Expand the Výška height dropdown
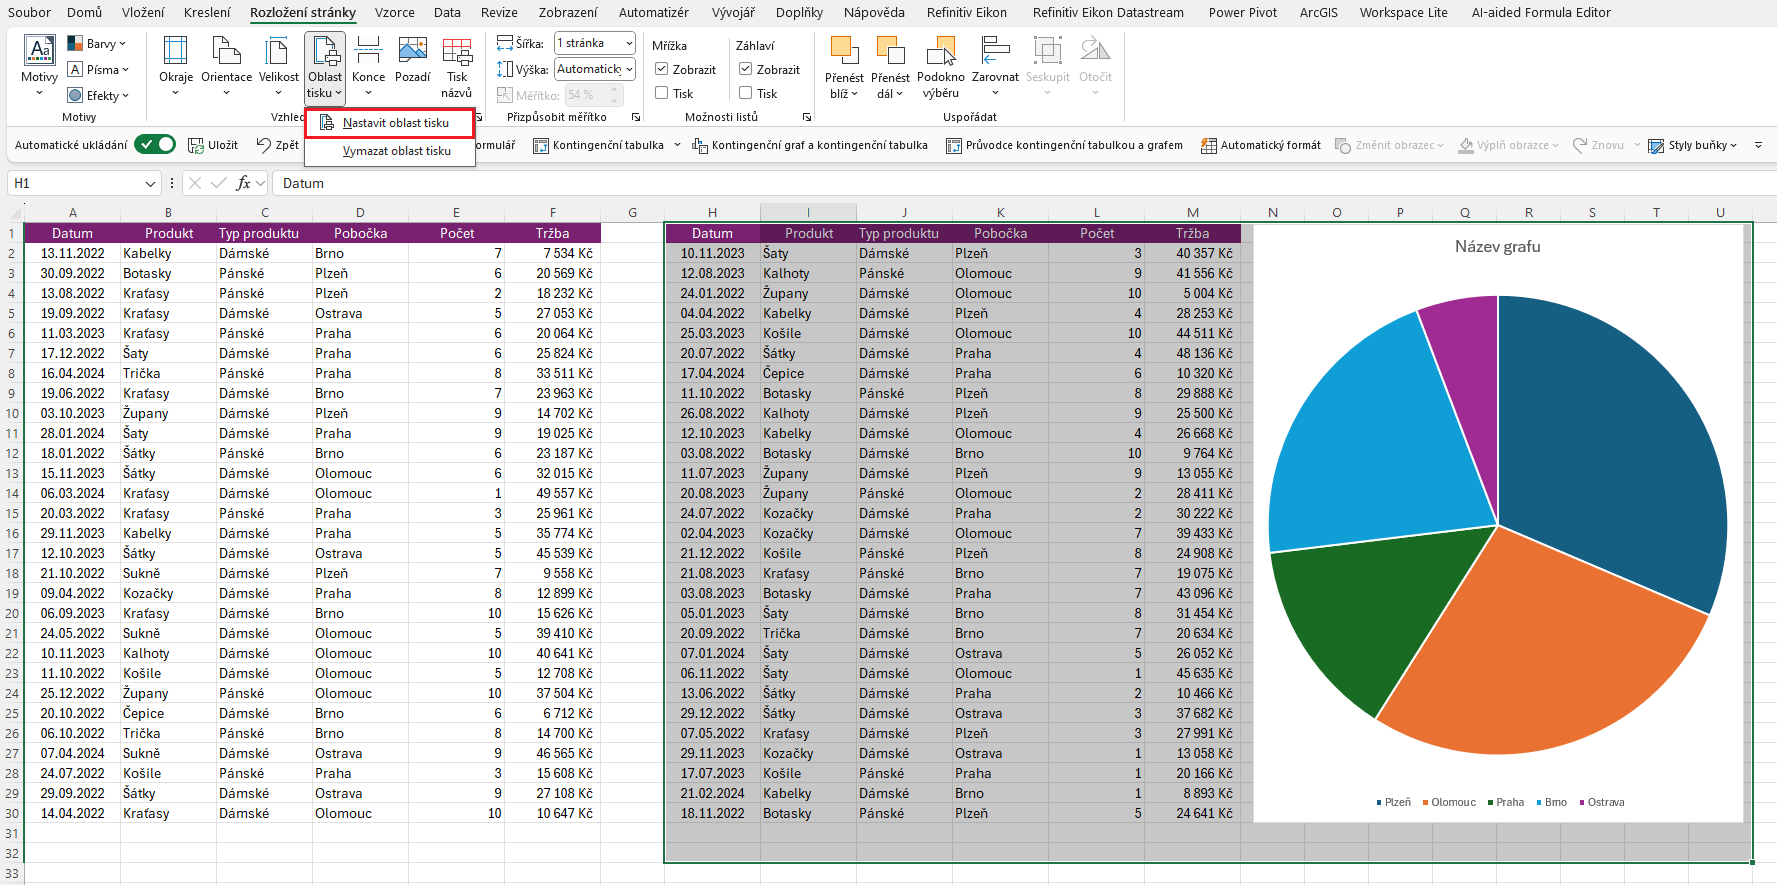The image size is (1777, 885). pyautogui.click(x=629, y=69)
